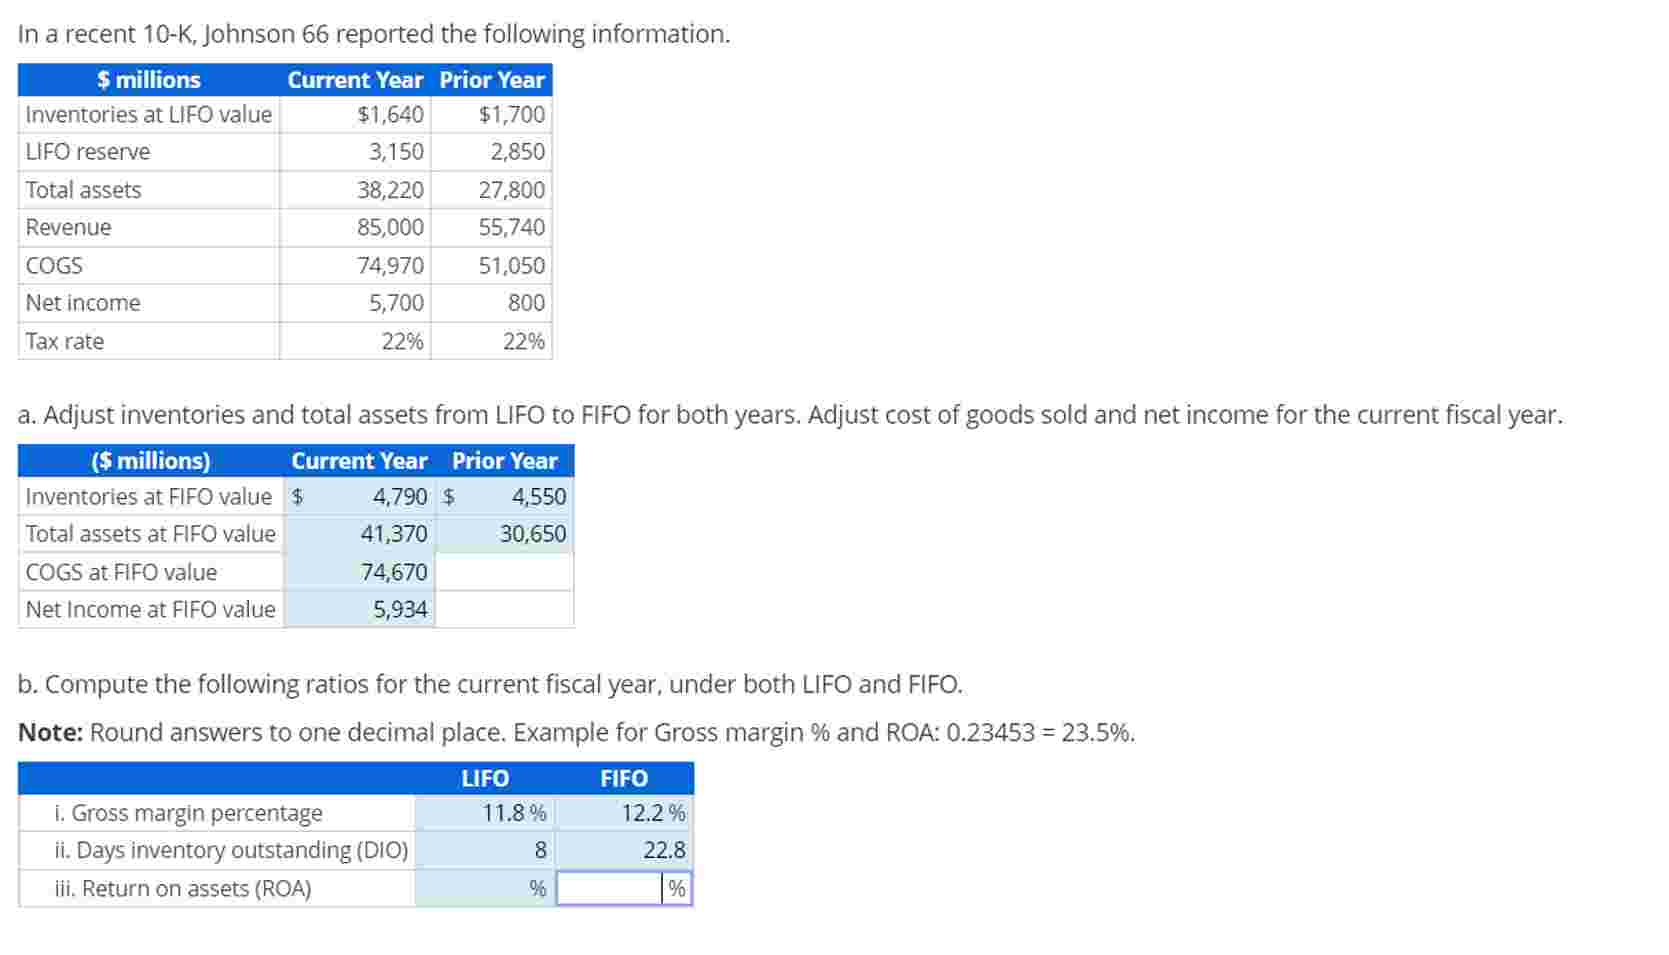Click the Prior Year header in first table
The height and width of the screenshot is (955, 1669).
[490, 80]
